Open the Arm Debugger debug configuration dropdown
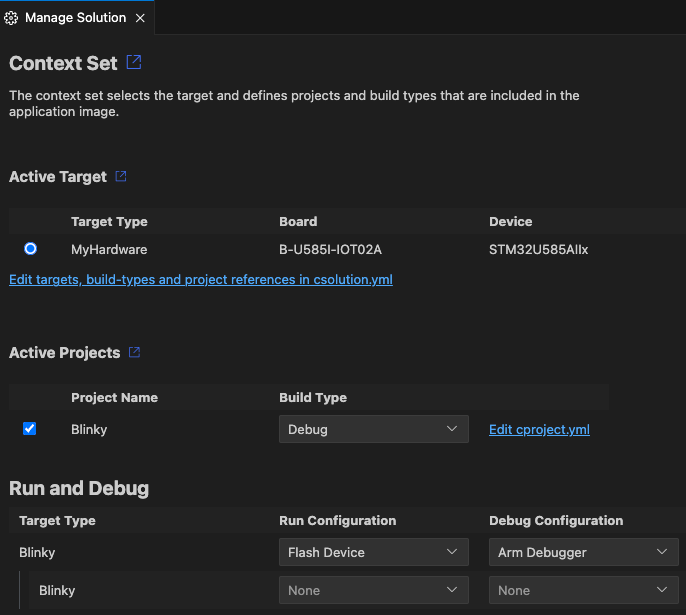Viewport: 686px width, 615px height. tap(584, 552)
